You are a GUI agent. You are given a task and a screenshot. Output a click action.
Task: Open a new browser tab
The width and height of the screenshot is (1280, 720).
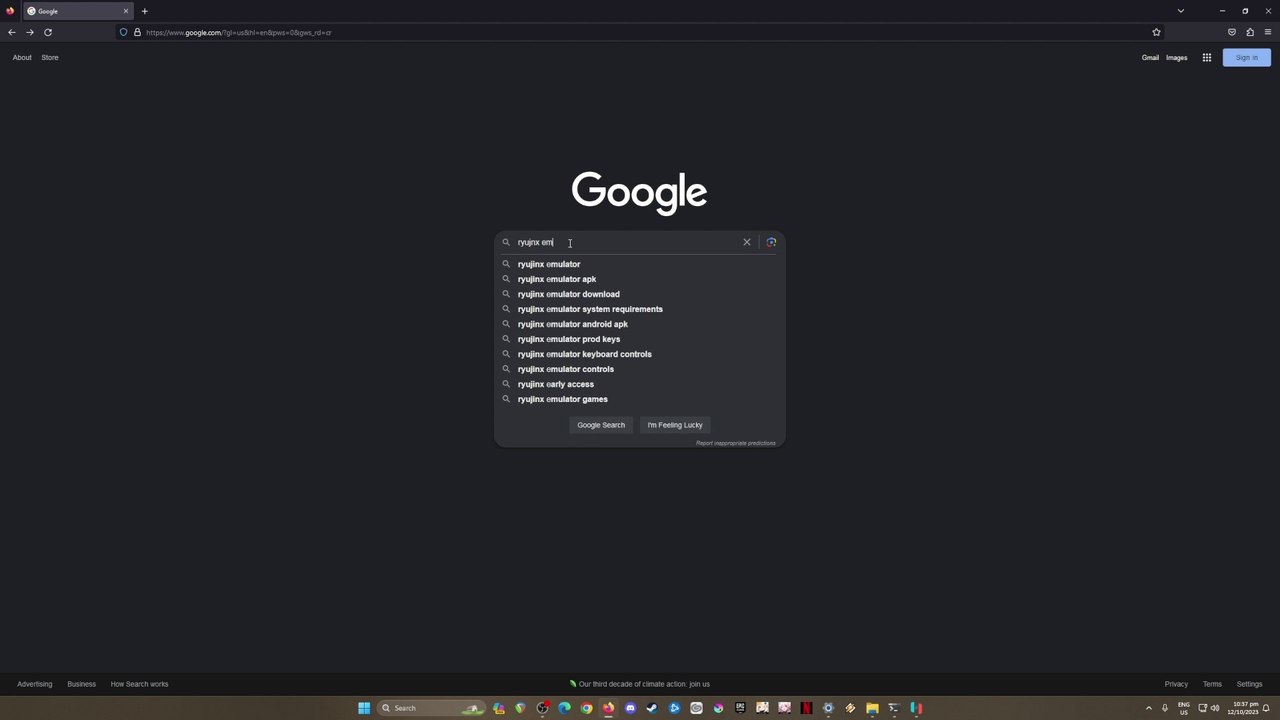[x=144, y=11]
